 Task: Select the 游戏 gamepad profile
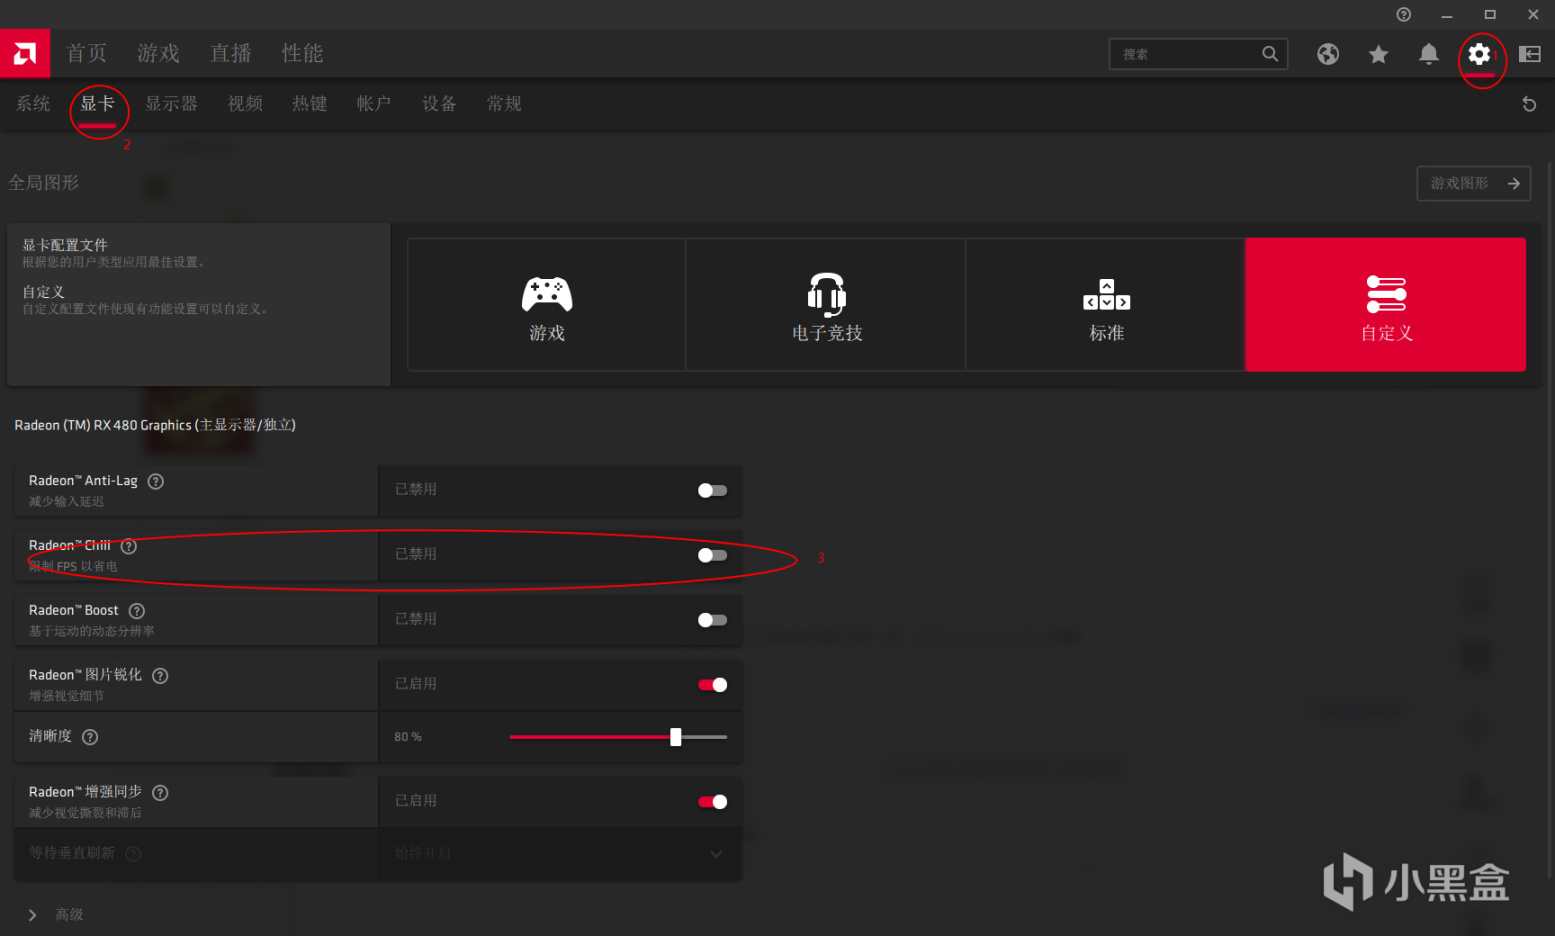pyautogui.click(x=547, y=305)
